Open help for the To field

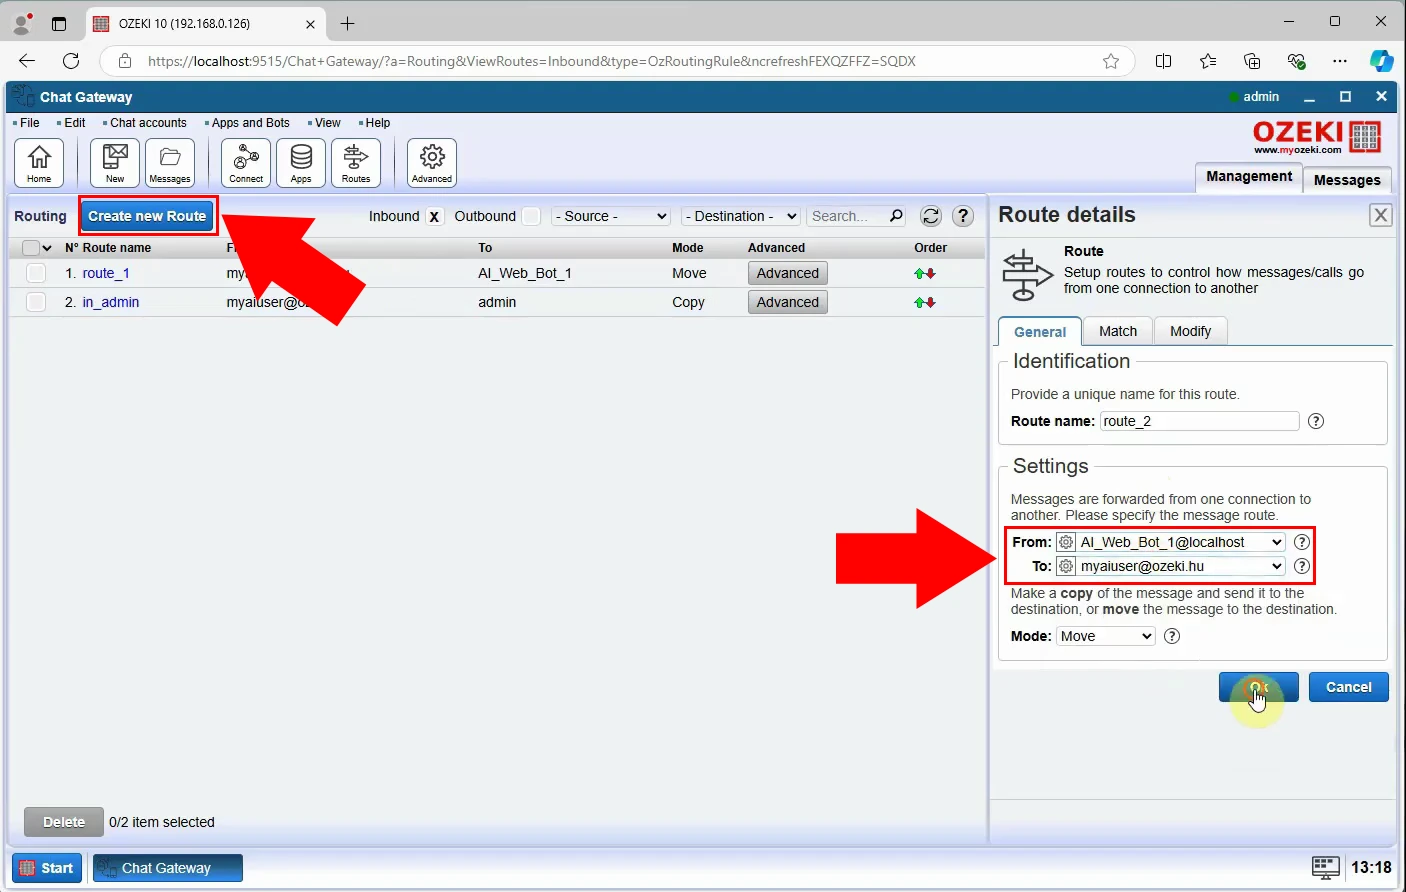[1302, 566]
